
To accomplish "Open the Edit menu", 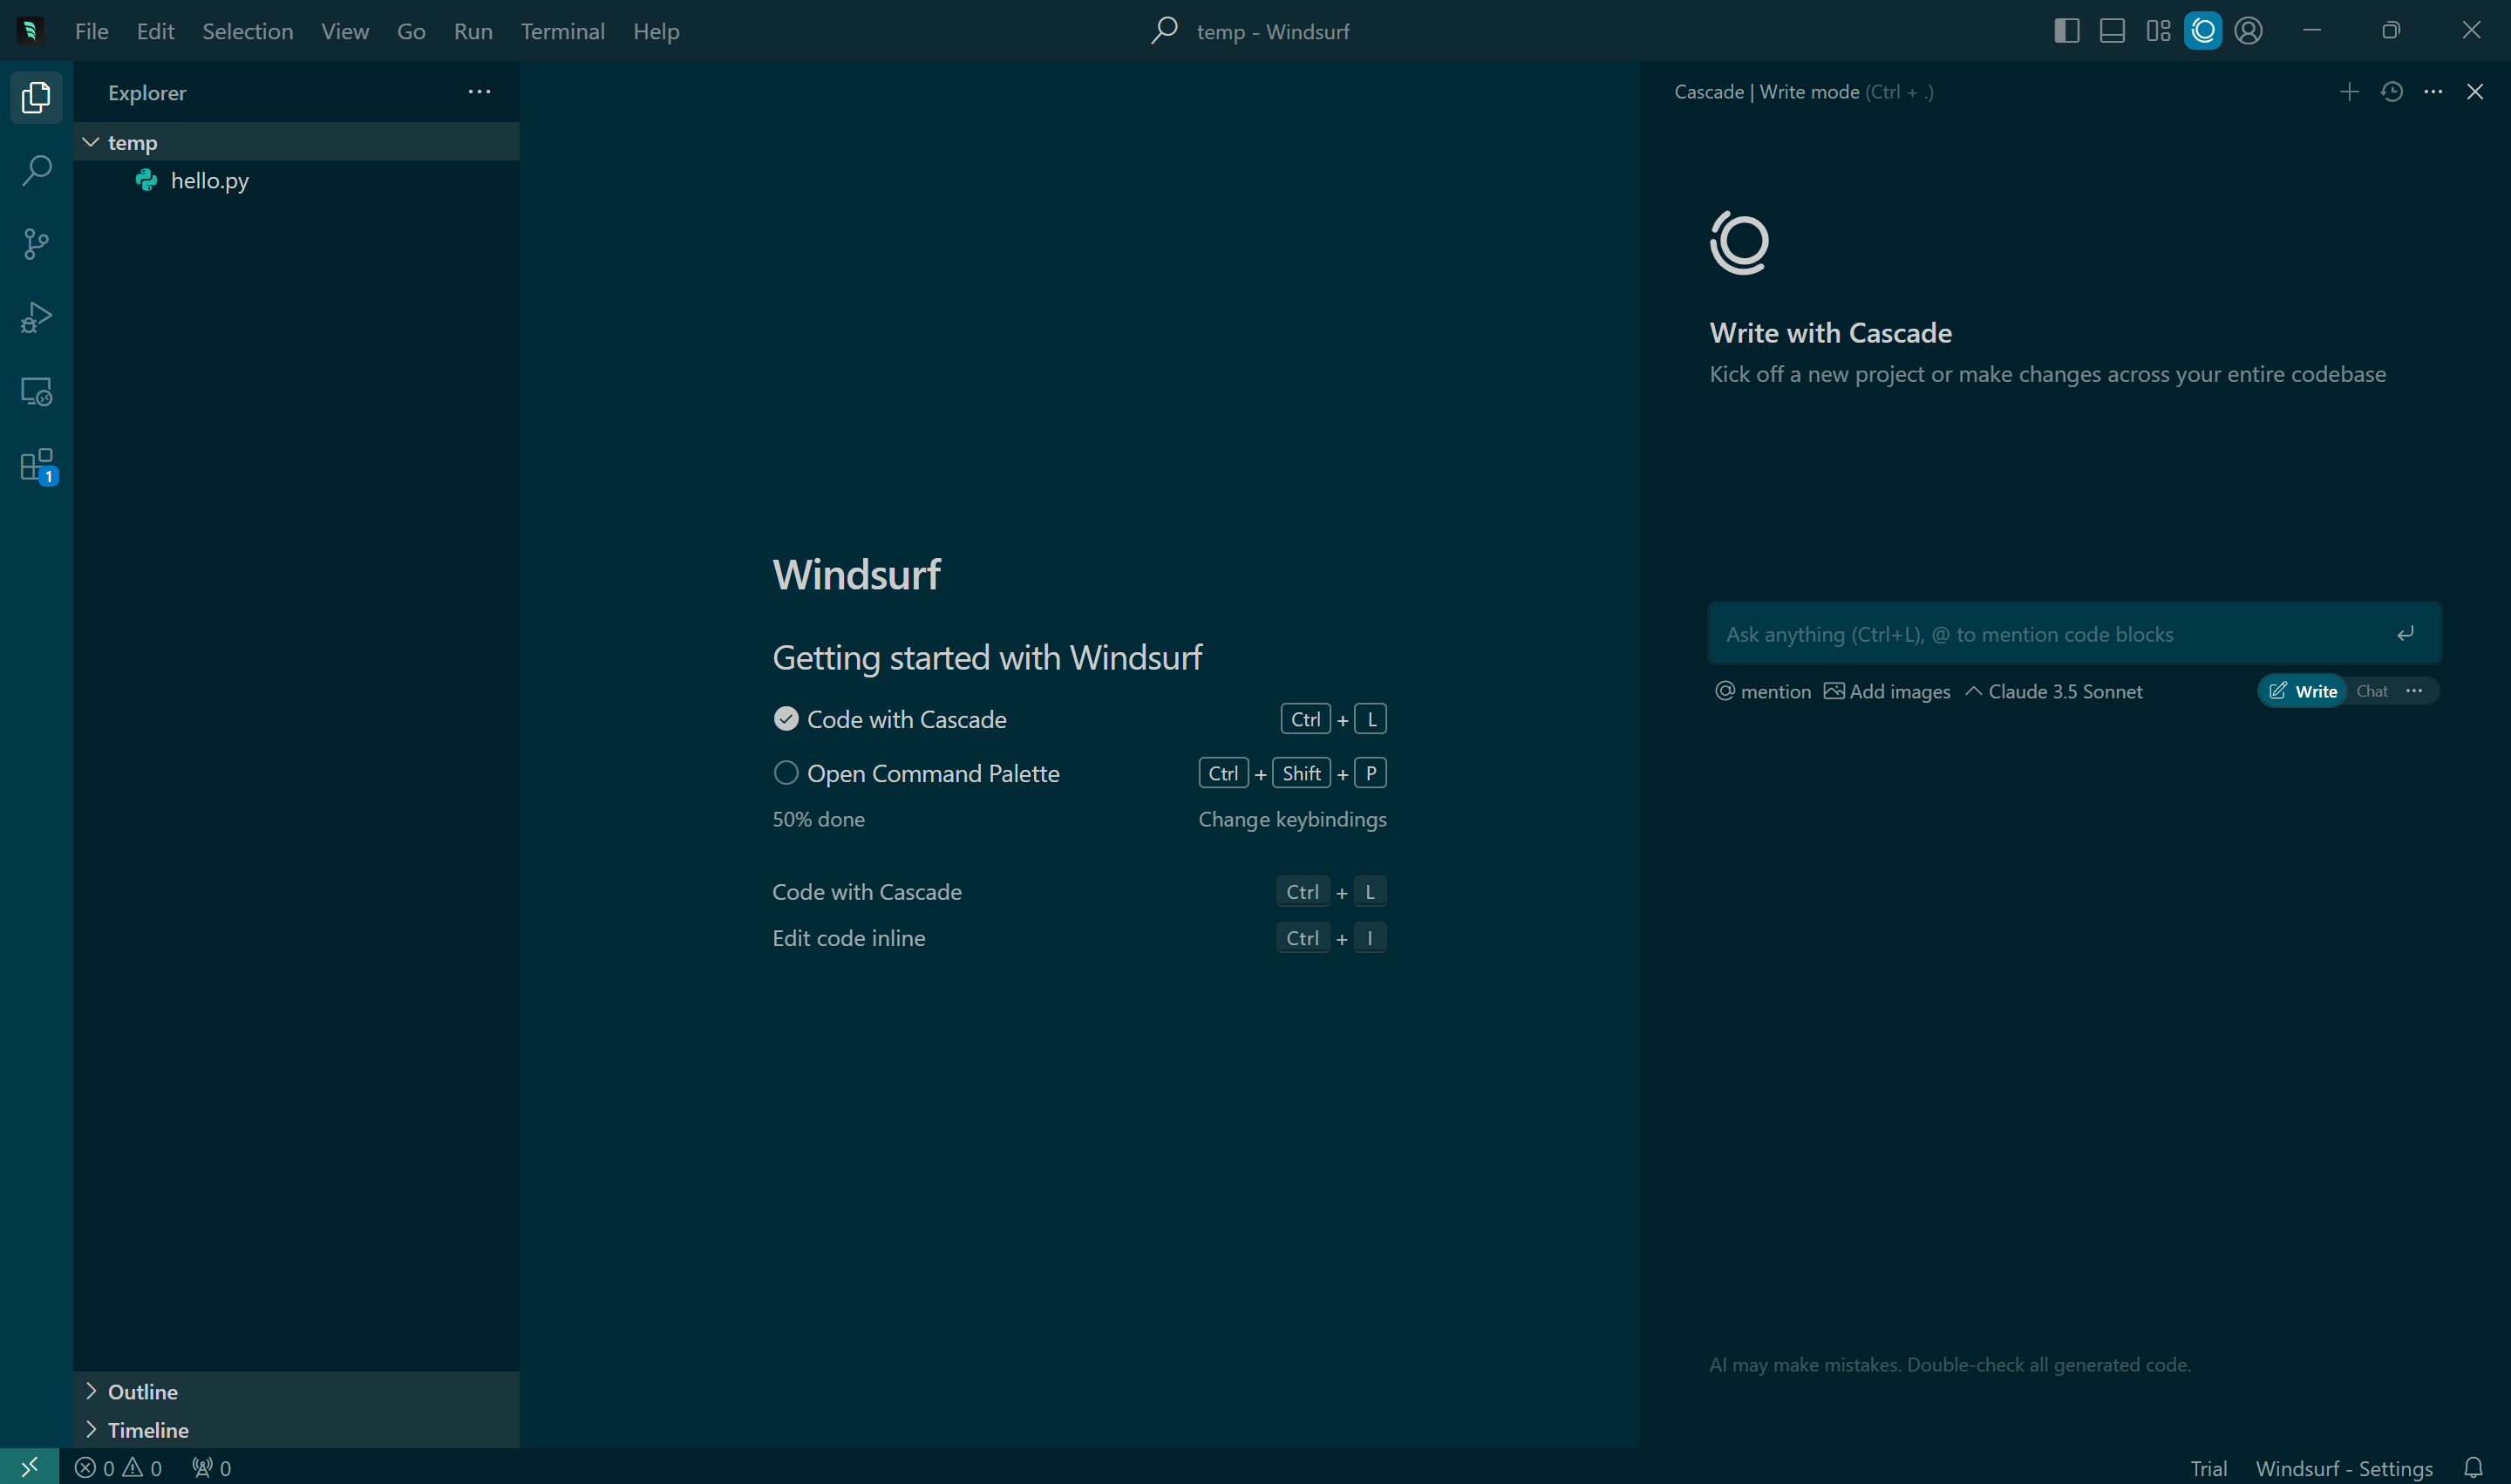I will [156, 31].
